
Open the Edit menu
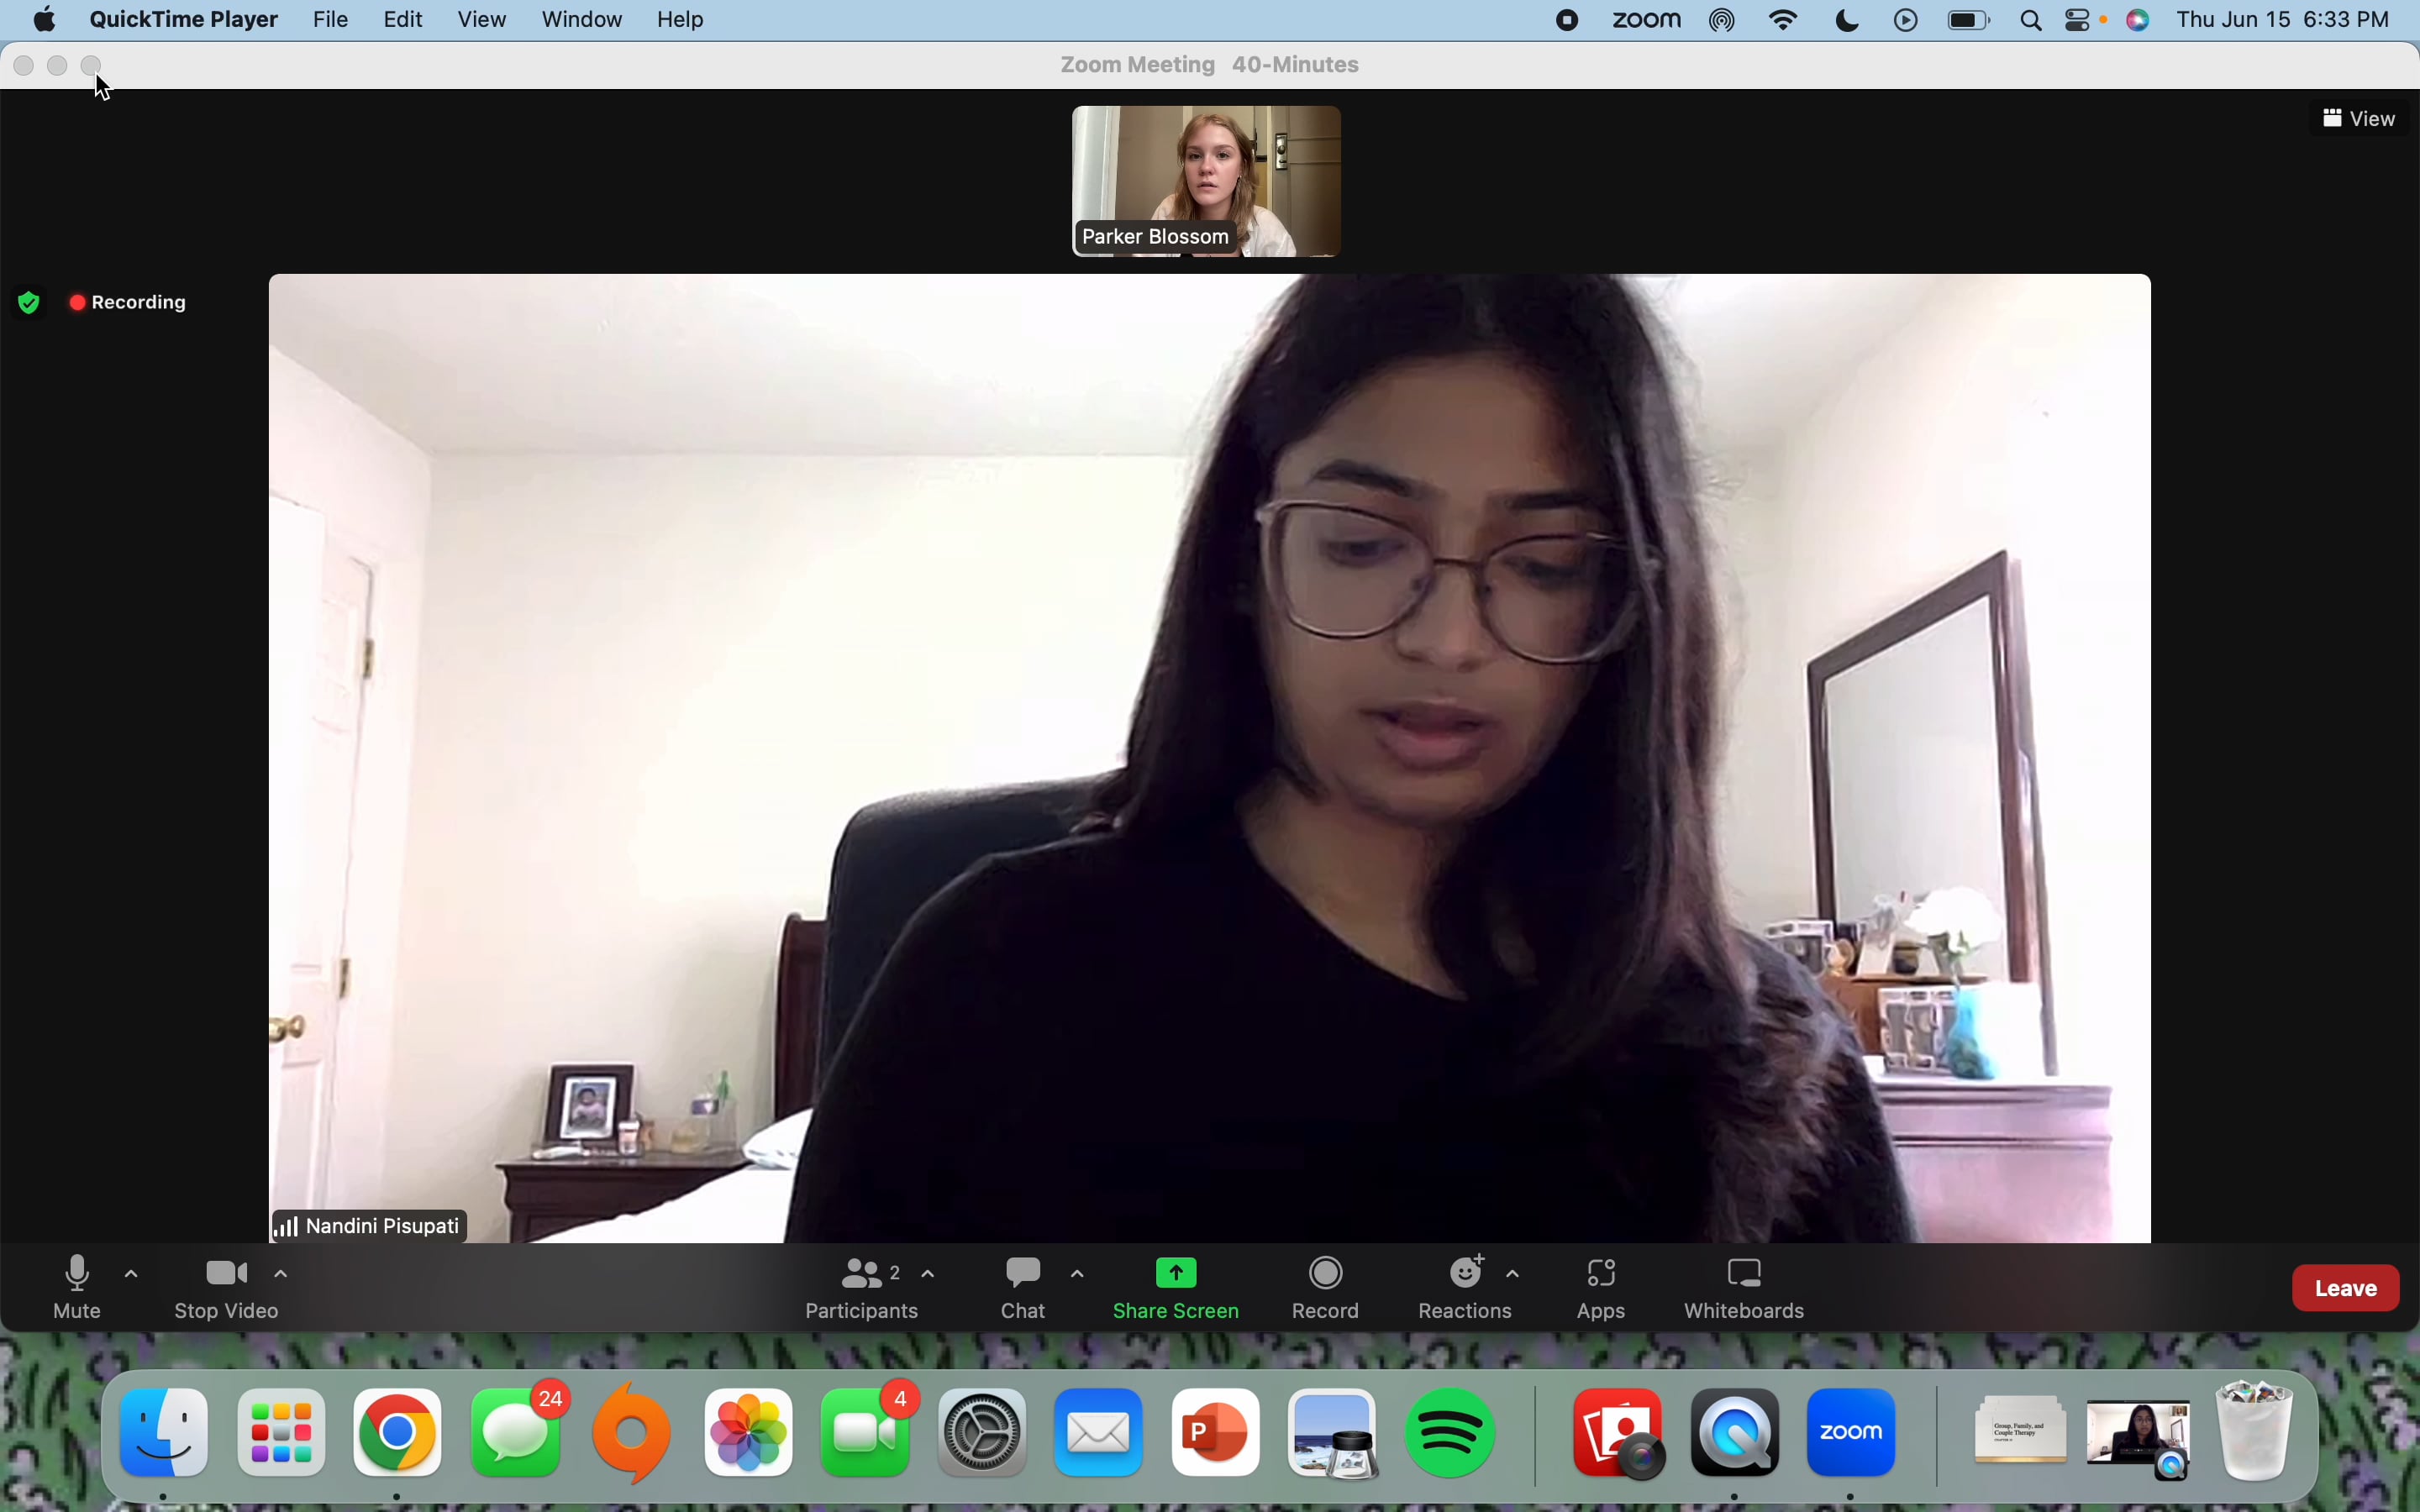click(404, 20)
